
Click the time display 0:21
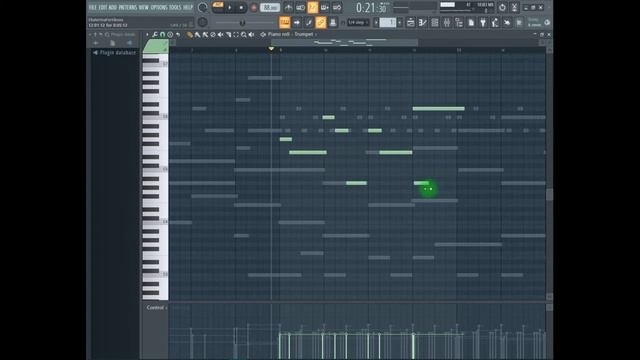pyautogui.click(x=371, y=7)
